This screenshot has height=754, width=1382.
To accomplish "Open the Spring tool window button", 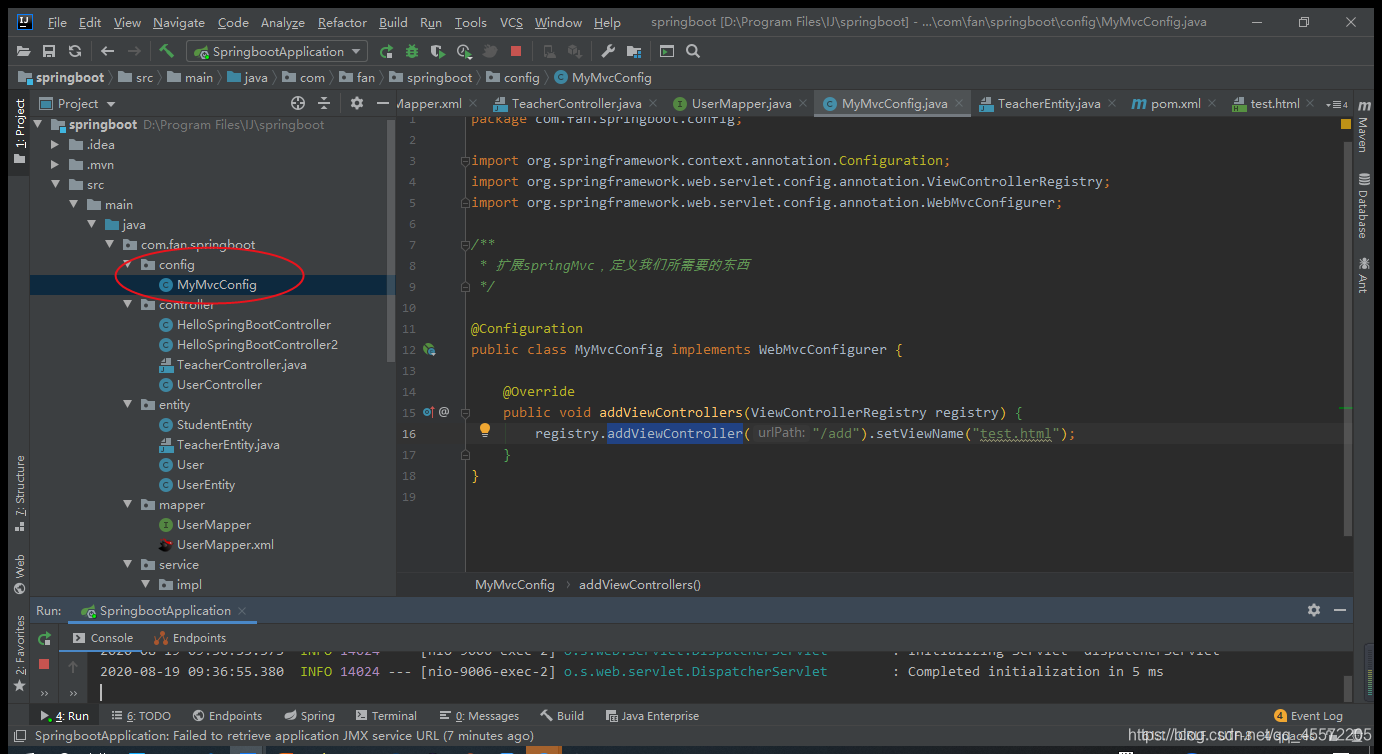I will pyautogui.click(x=309, y=716).
